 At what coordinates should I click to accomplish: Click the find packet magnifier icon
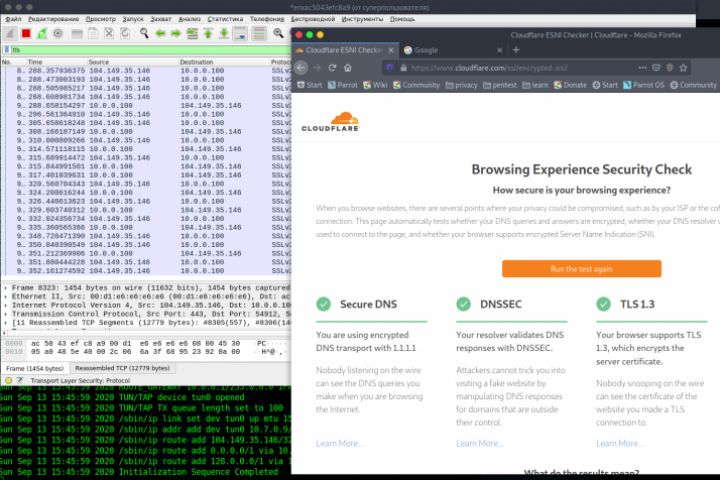coord(144,34)
